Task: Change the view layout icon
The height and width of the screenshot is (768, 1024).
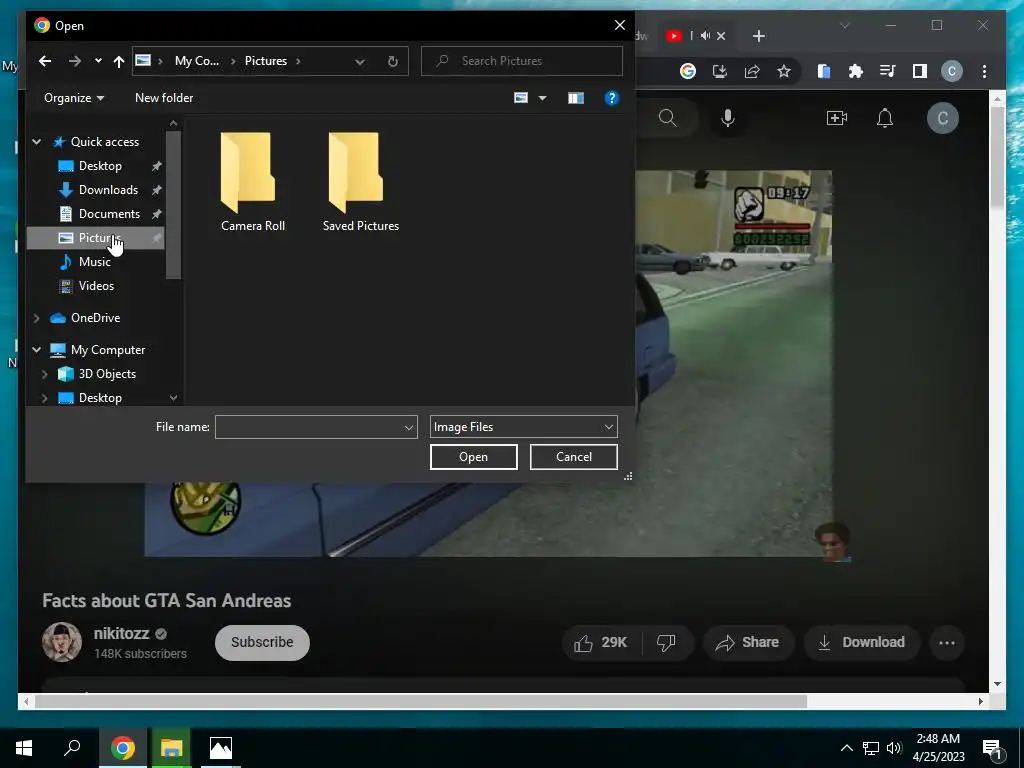Action: point(521,98)
